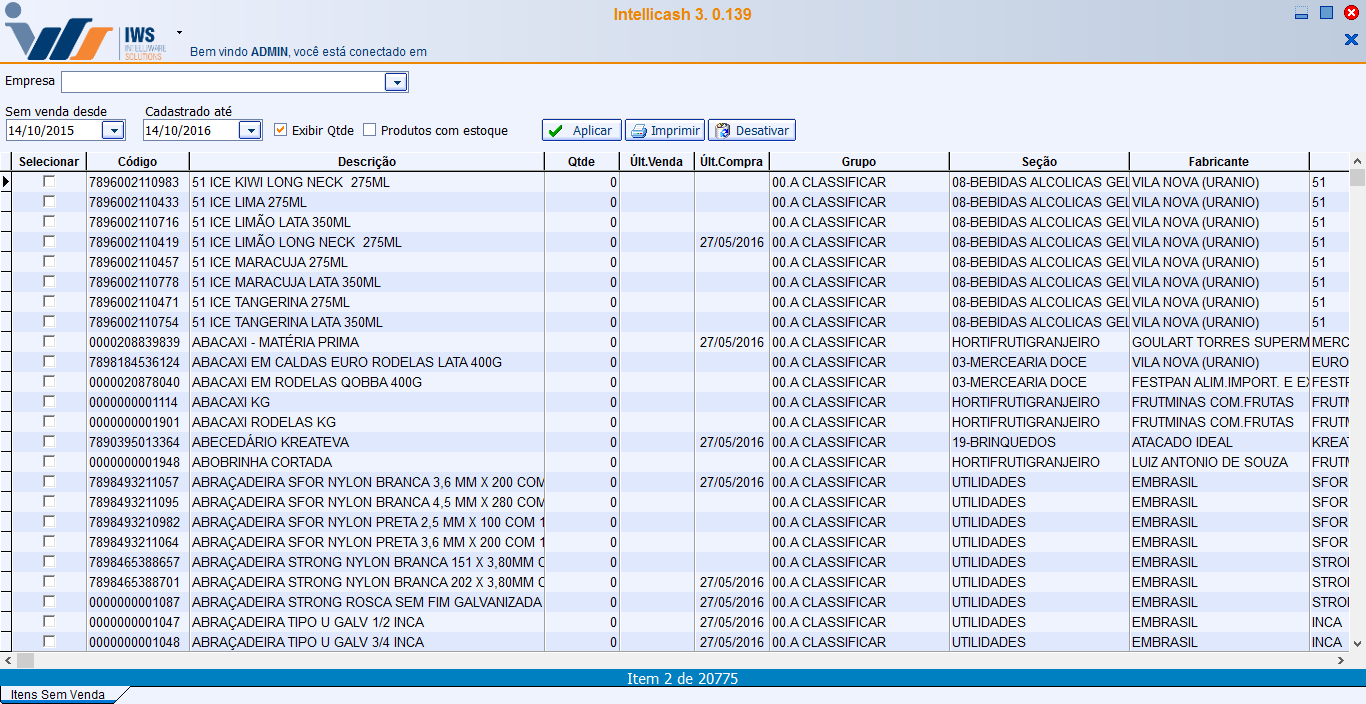
Task: Apply filters with the Aplicar button
Action: [581, 130]
